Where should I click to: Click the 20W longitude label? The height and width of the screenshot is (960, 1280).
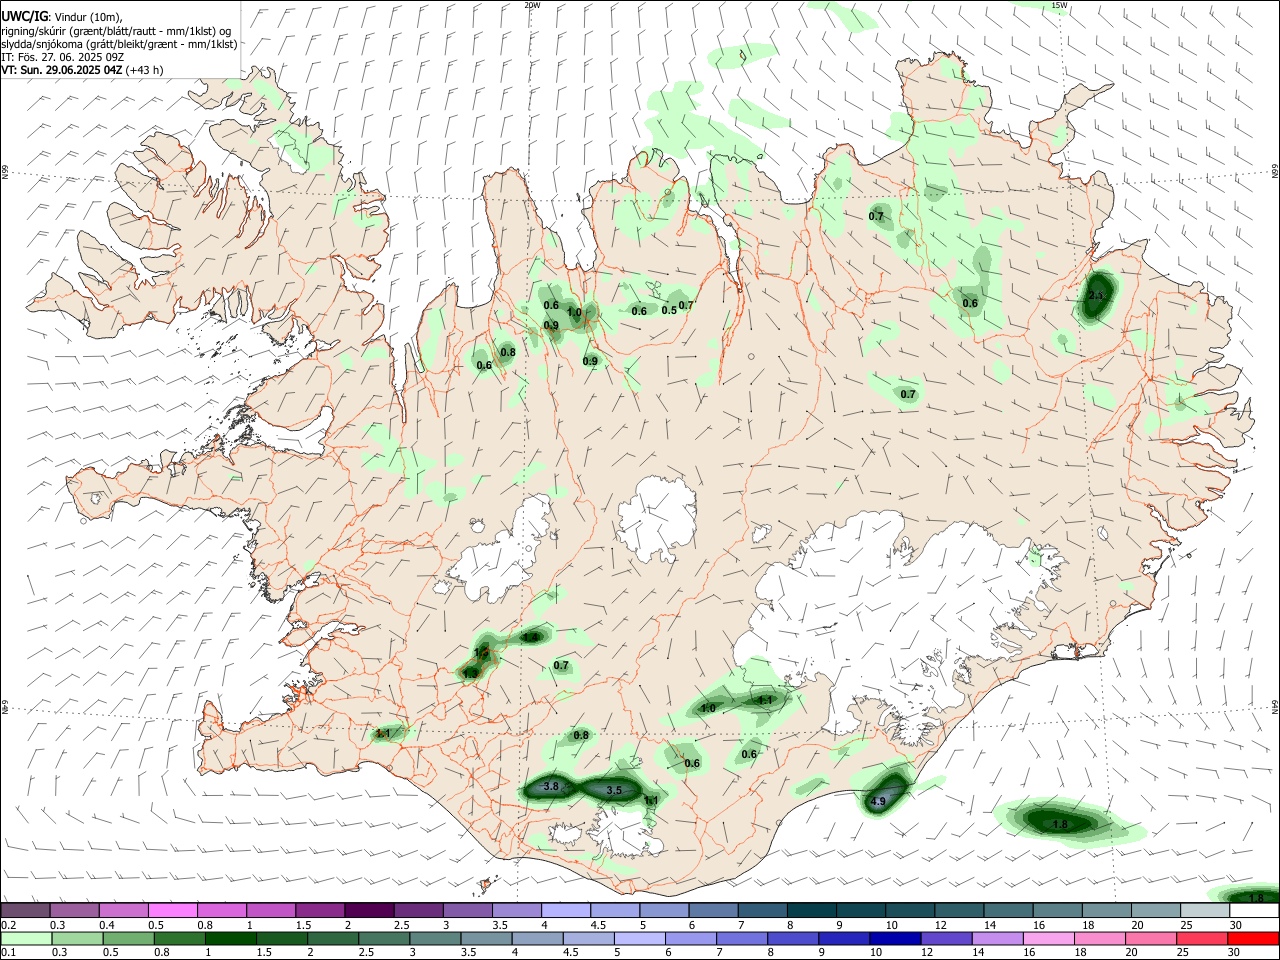[x=532, y=5]
